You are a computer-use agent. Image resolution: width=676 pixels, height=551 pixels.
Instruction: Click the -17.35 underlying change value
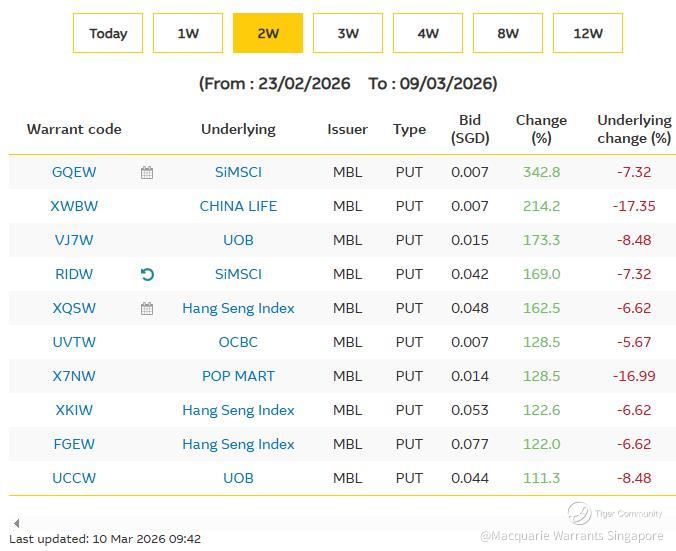coord(634,206)
